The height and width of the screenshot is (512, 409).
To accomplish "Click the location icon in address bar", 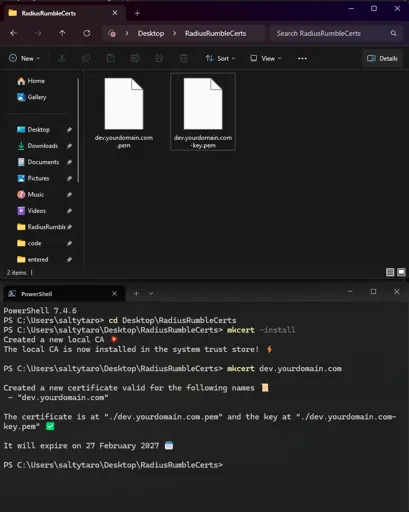I will coord(112,33).
